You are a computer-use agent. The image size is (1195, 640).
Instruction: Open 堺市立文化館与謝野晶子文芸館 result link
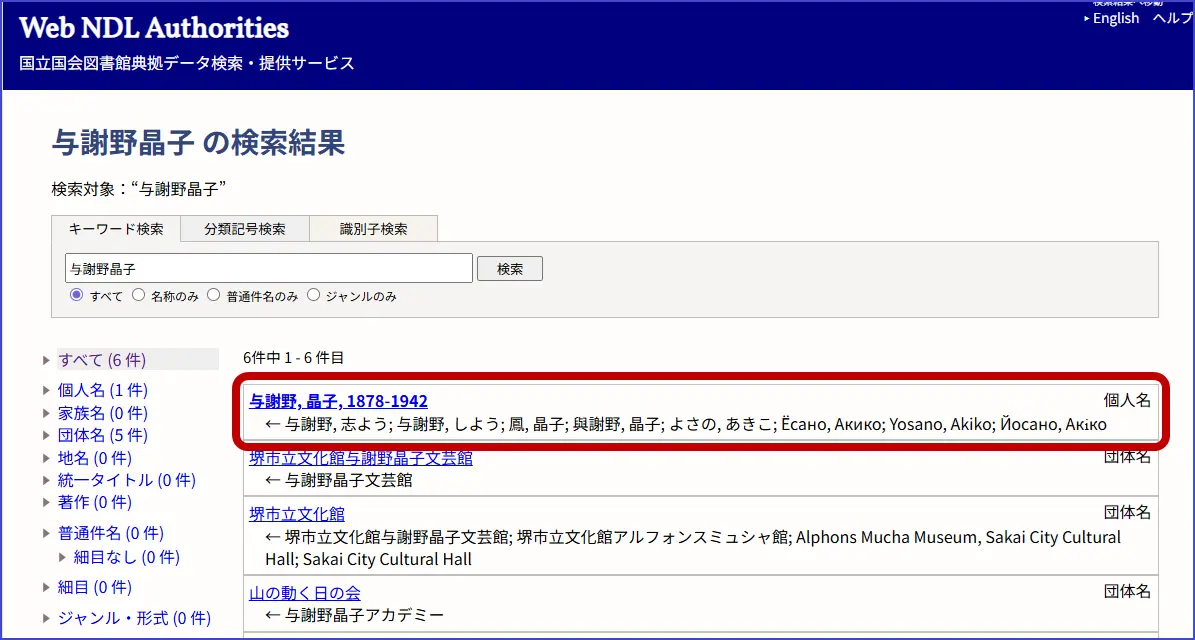[360, 458]
